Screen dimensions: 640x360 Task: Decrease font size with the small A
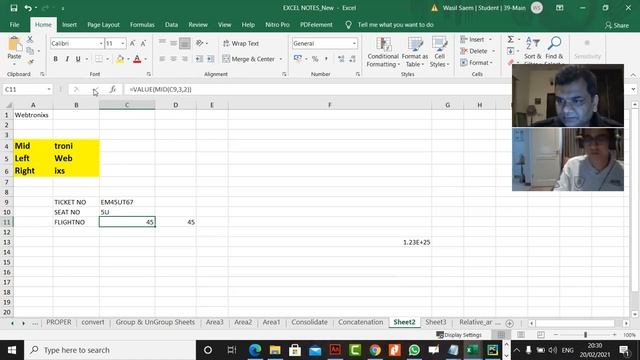point(143,43)
